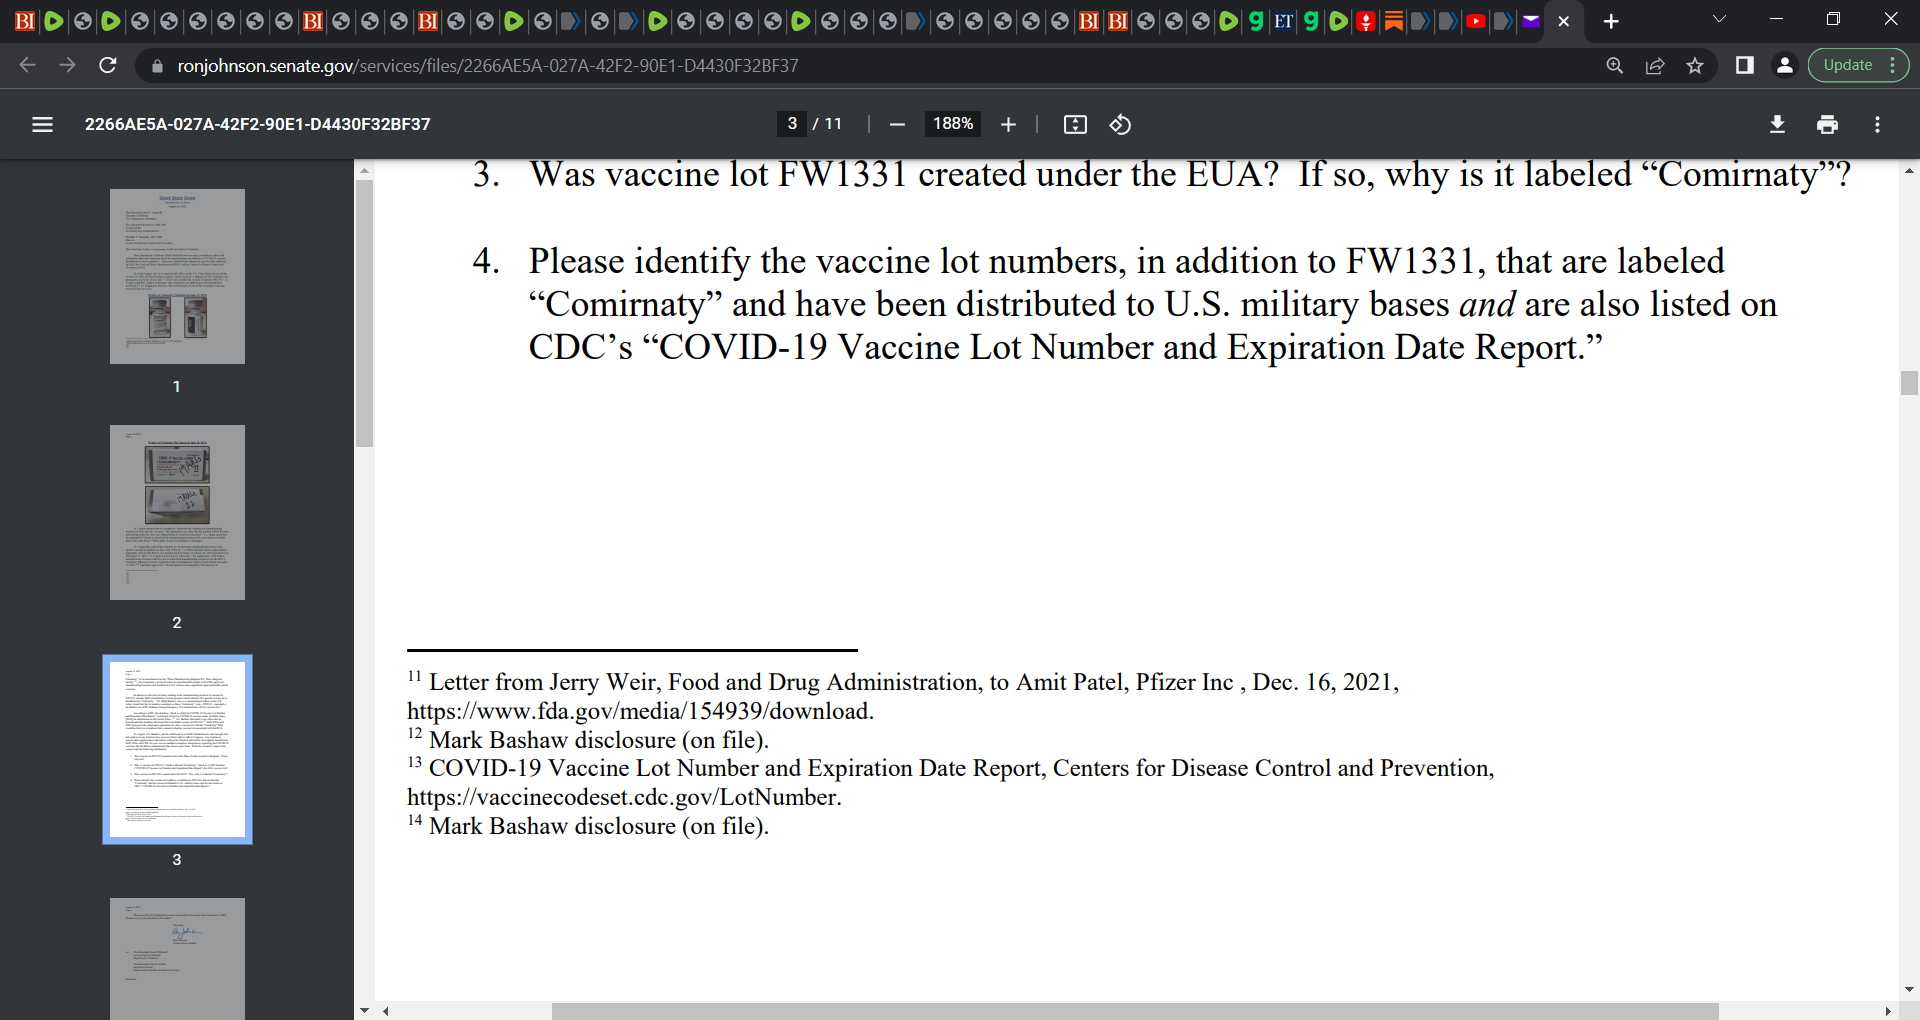This screenshot has width=1920, height=1020.
Task: Click the document title 2266AE5A-027A-42F2
Action: (x=257, y=124)
